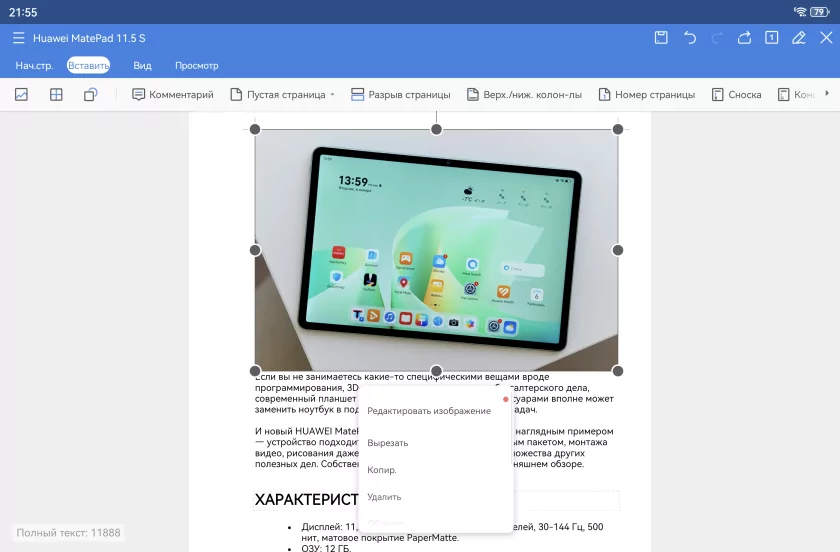Add a comment via Комментарий
This screenshot has width=840, height=552.
point(172,94)
